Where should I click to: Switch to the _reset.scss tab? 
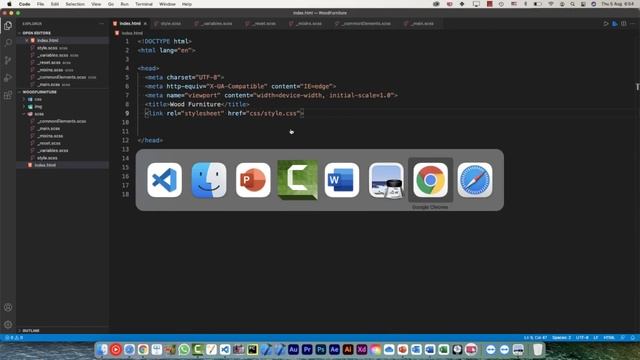(x=264, y=24)
